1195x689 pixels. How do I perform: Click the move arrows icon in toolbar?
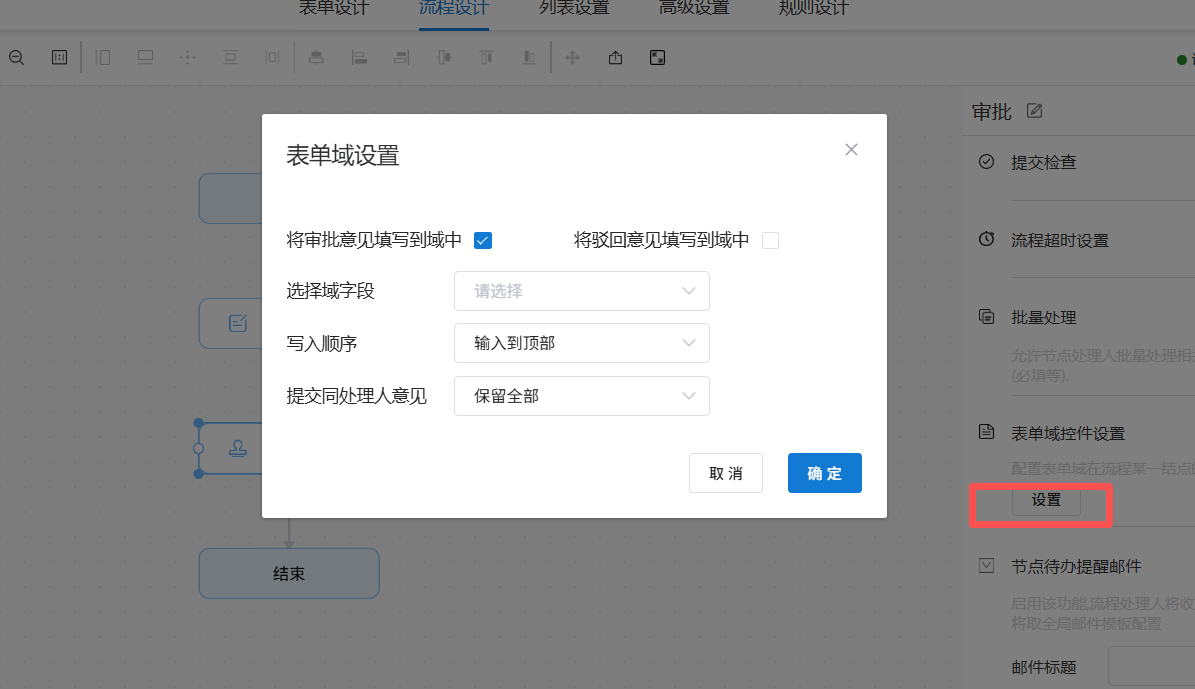(x=572, y=58)
